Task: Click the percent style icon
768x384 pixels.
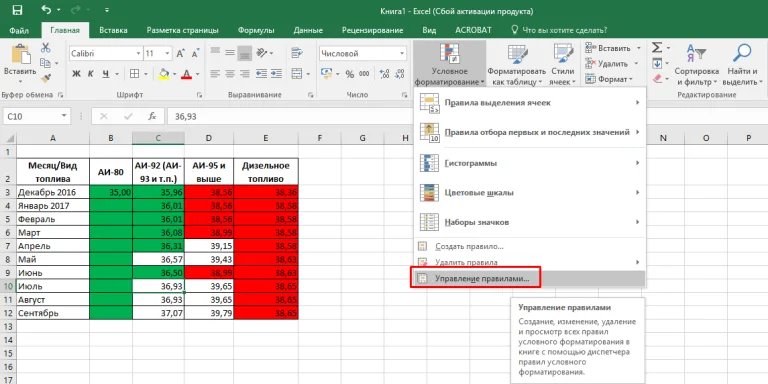Action: (350, 74)
